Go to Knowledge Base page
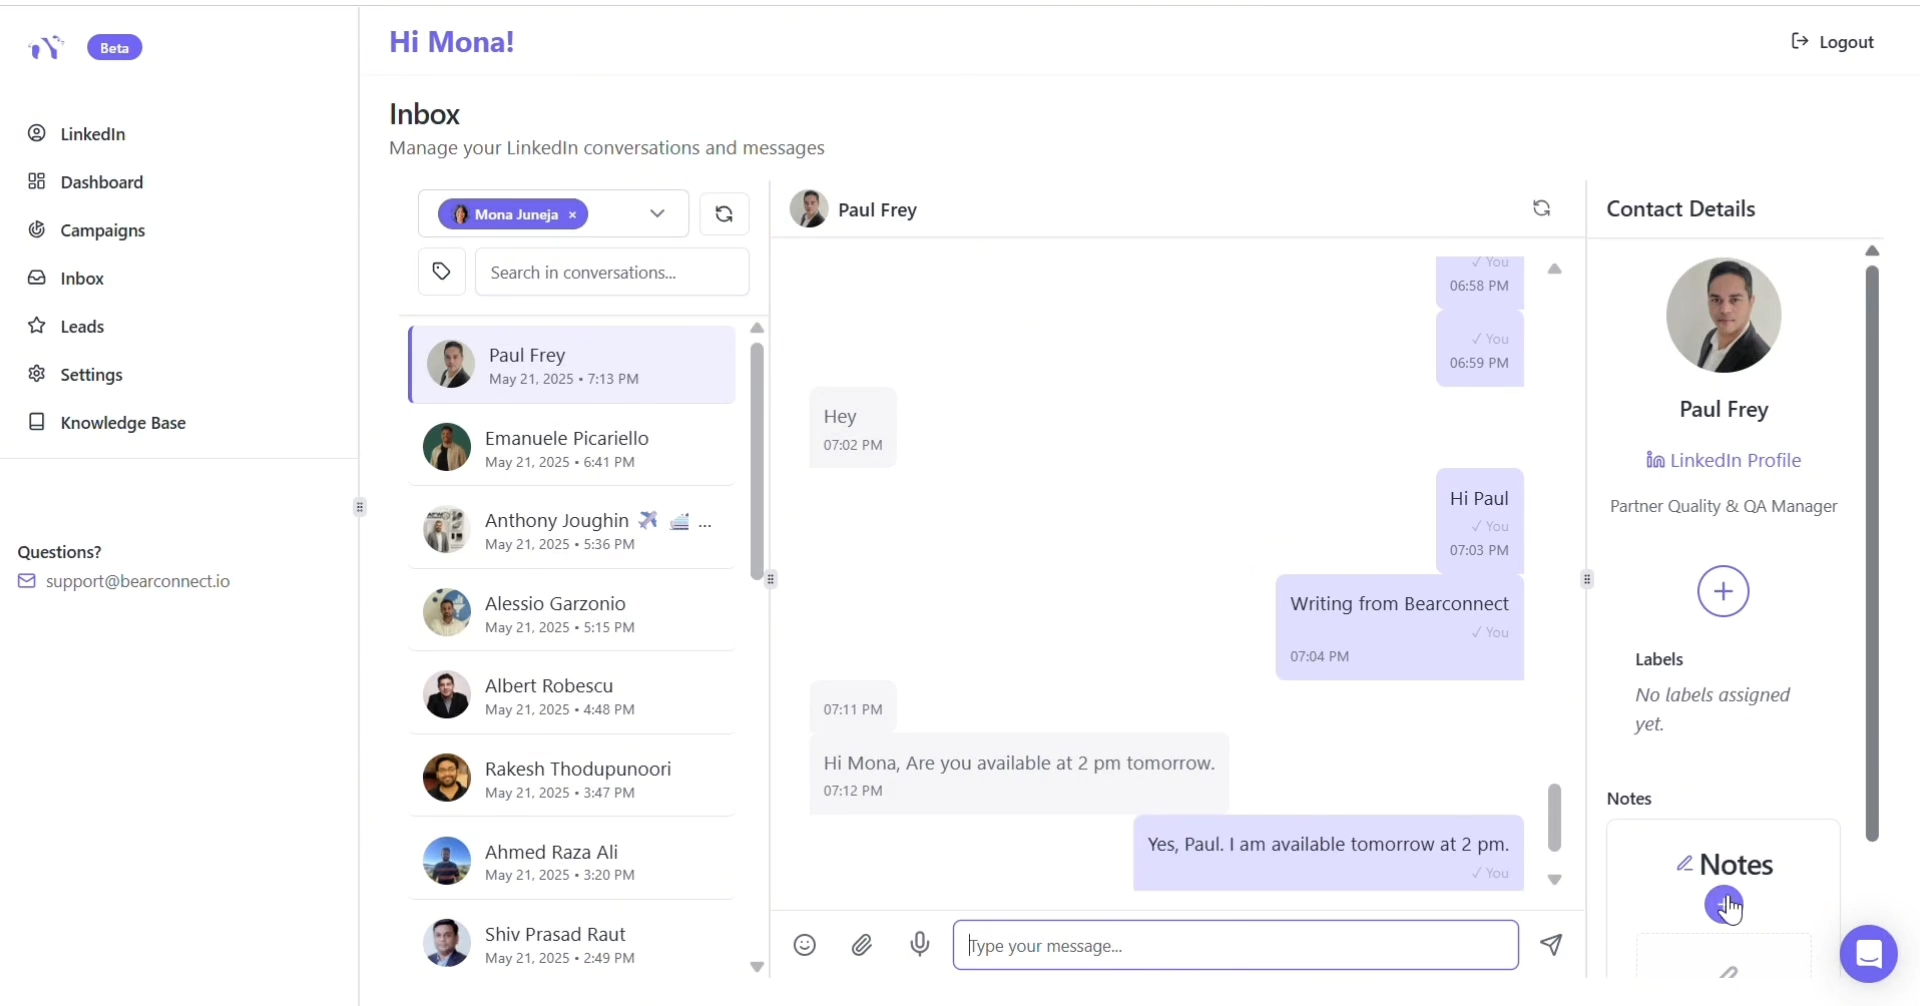The image size is (1920, 1006). click(122, 423)
